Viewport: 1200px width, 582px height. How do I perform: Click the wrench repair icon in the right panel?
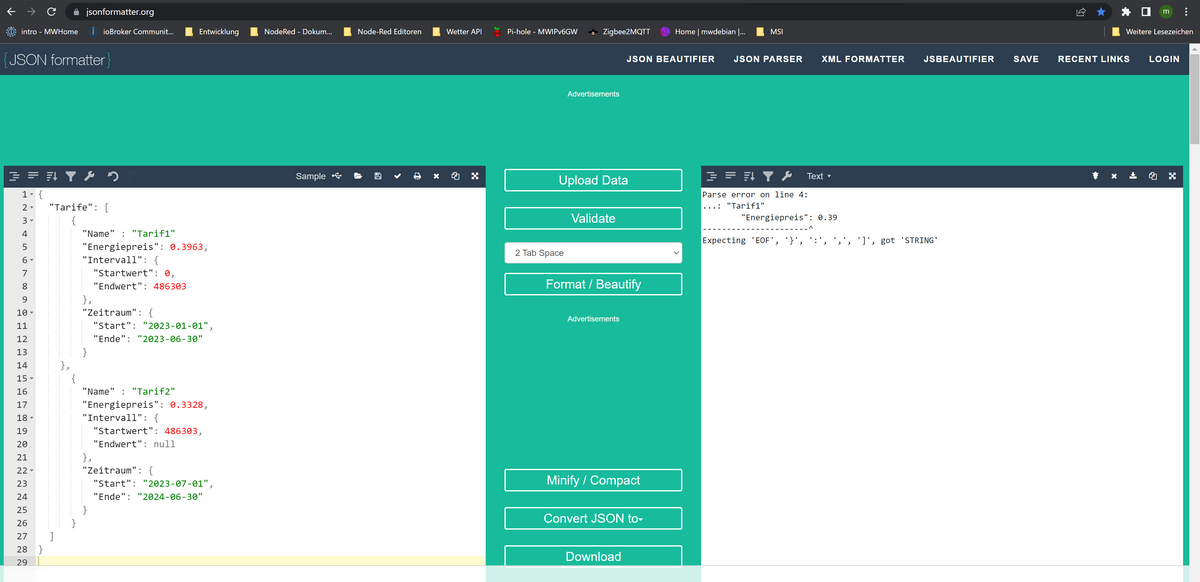(787, 176)
